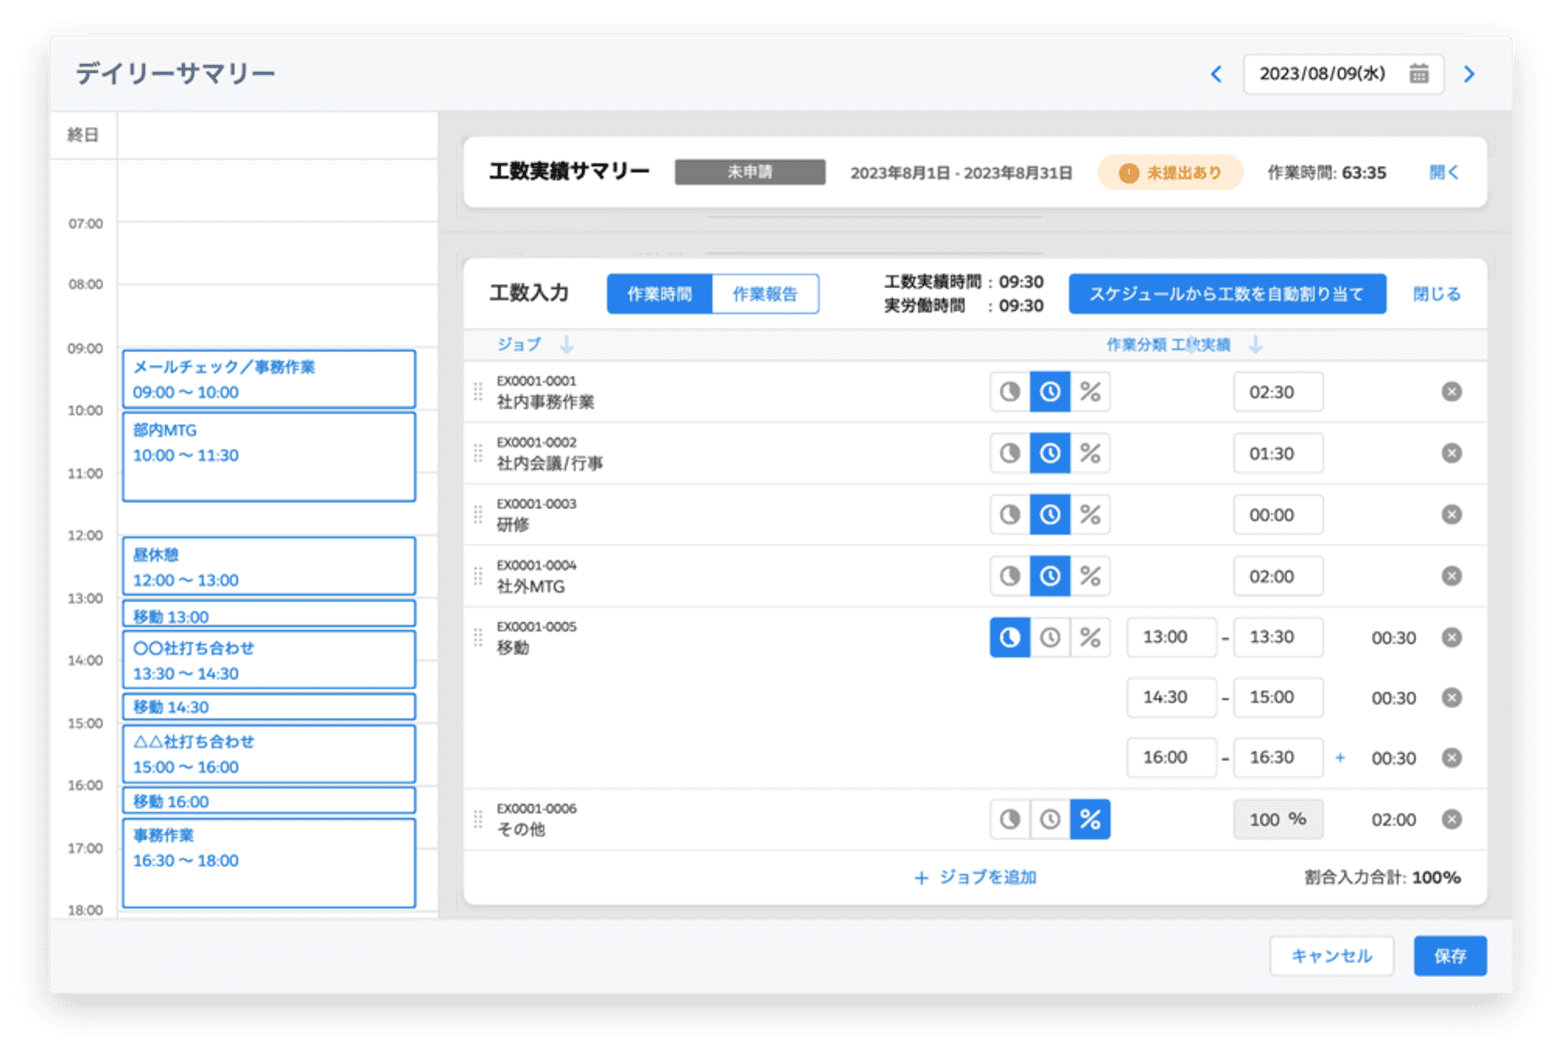Go to next day arrow

[x=1469, y=74]
